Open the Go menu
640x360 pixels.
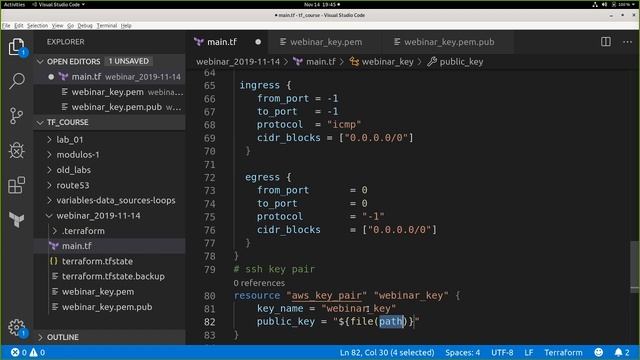71,25
